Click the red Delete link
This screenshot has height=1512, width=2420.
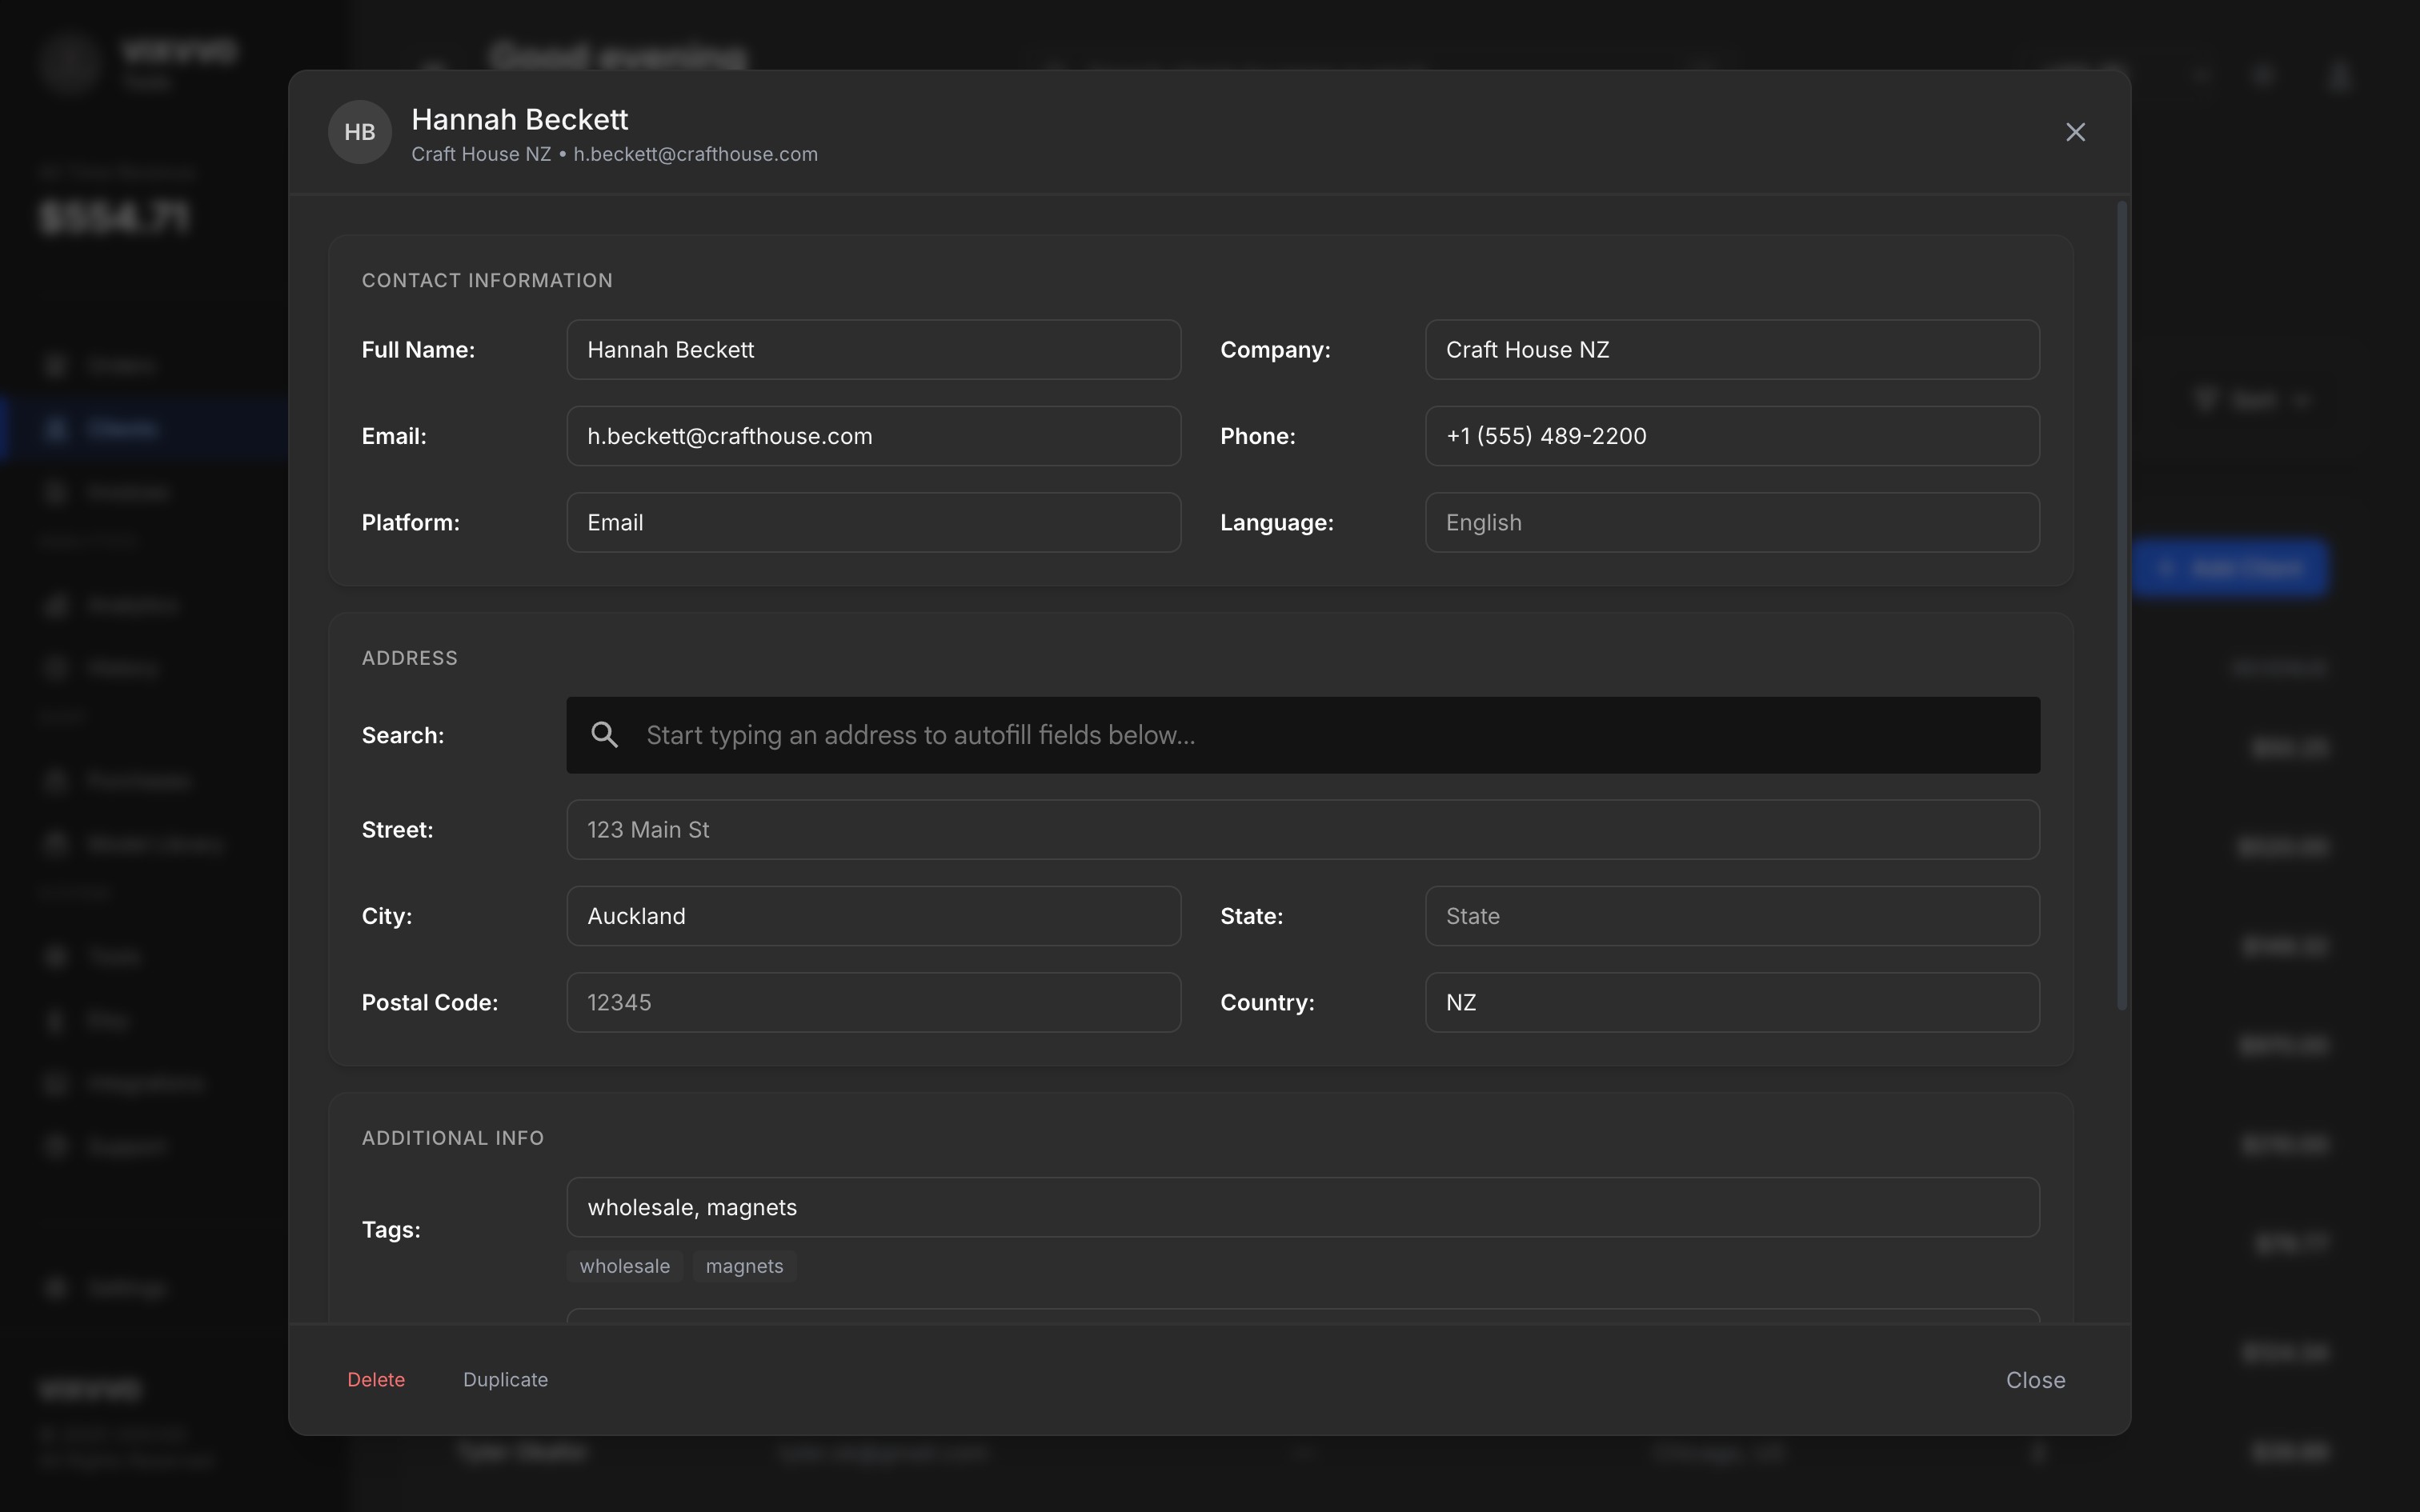click(x=376, y=1379)
